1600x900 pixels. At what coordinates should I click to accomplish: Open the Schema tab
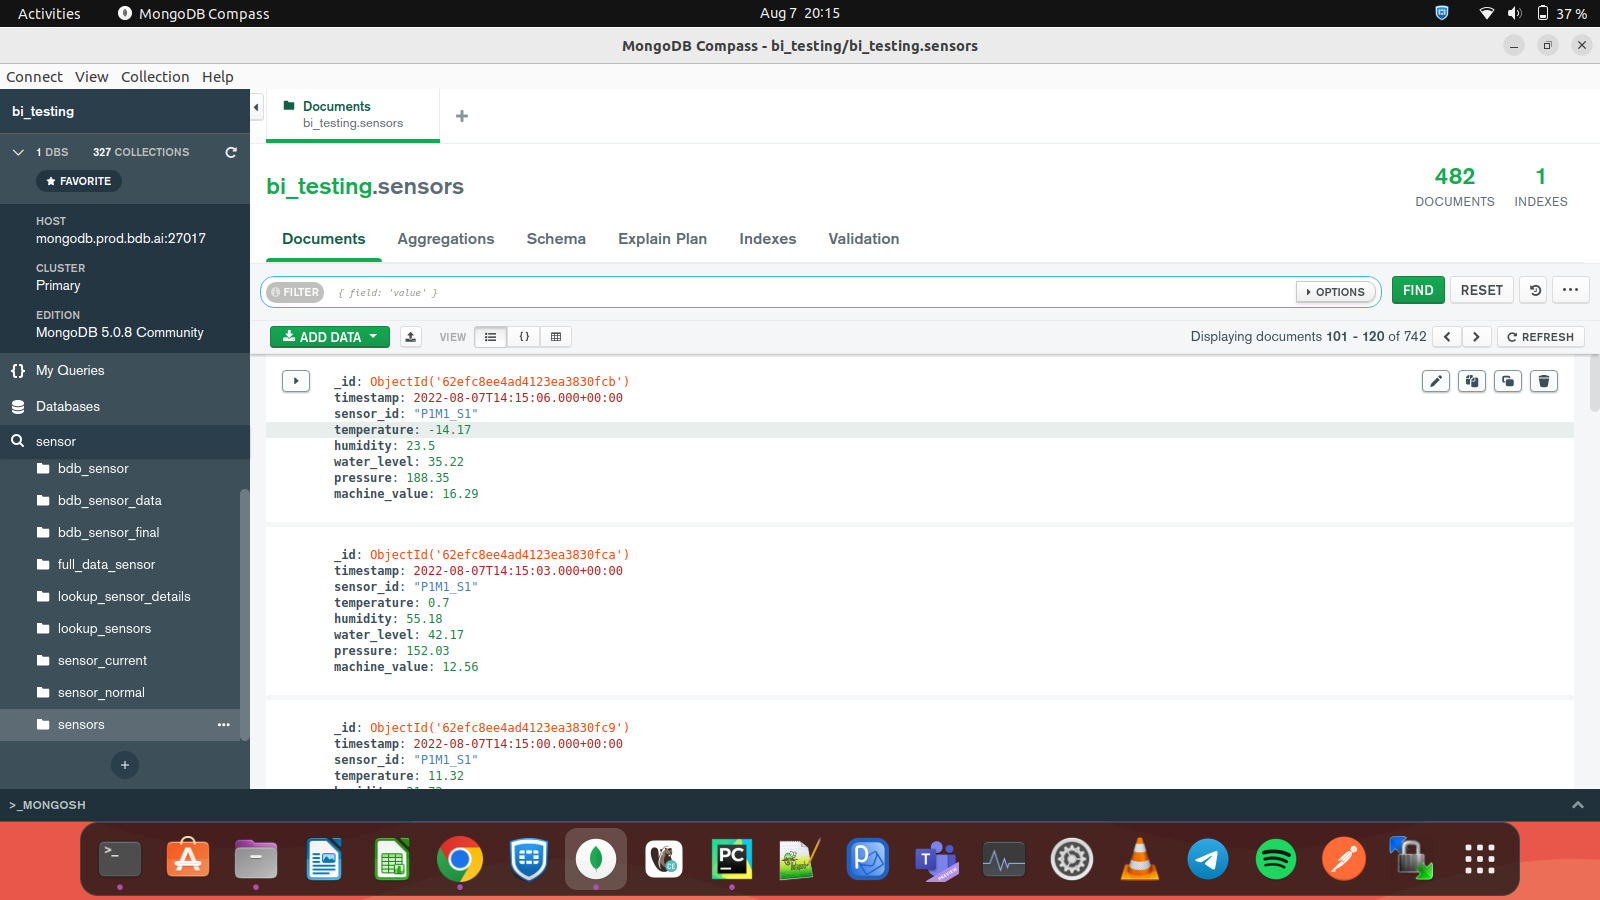pyautogui.click(x=556, y=239)
